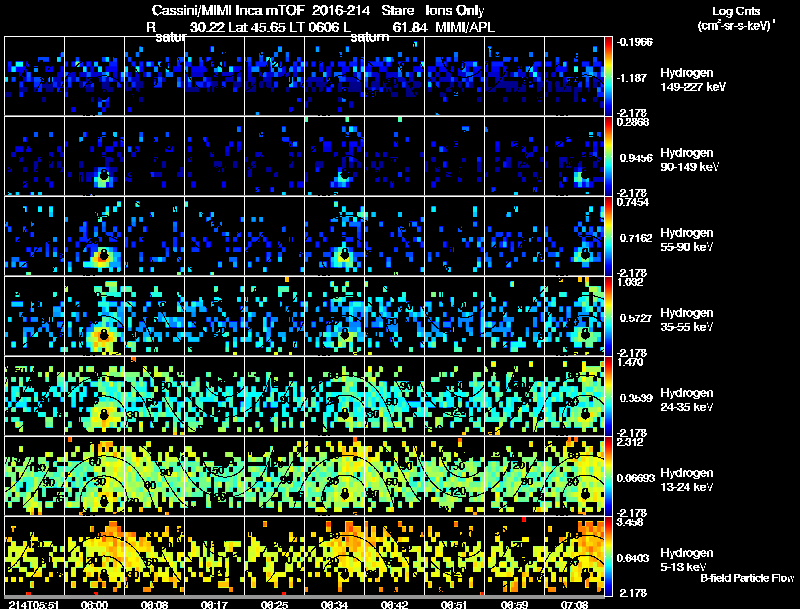Click the color bar for the 35-55 keV row
The width and height of the screenshot is (800, 609).
608,316
